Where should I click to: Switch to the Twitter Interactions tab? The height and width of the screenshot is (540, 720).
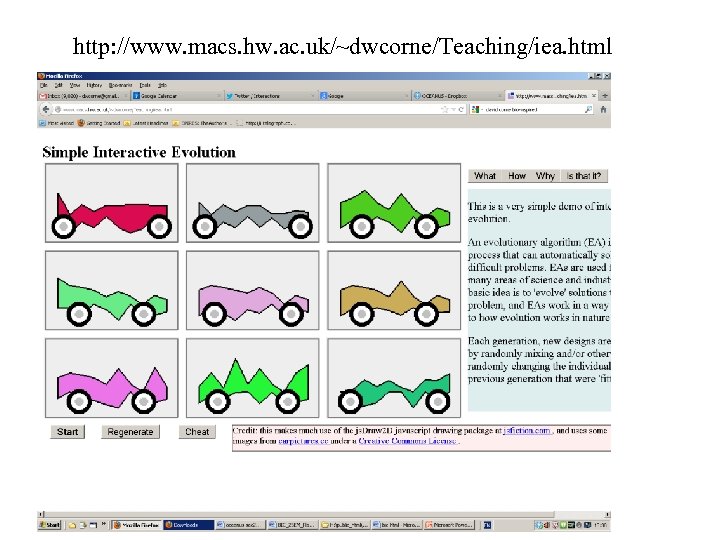[270, 96]
